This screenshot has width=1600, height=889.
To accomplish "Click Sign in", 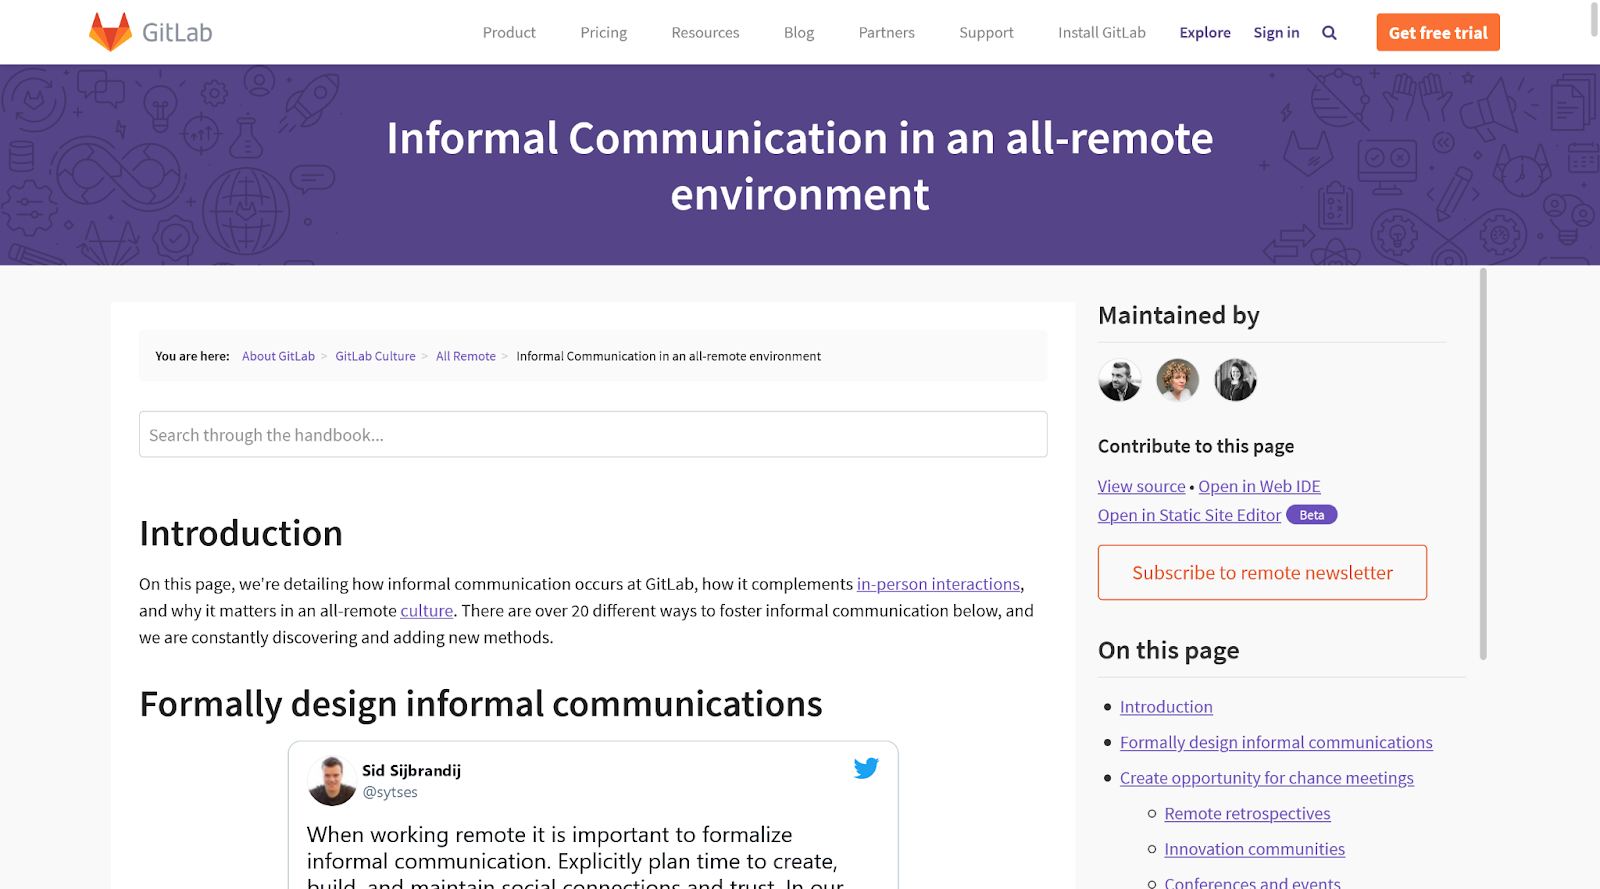I will (1276, 33).
